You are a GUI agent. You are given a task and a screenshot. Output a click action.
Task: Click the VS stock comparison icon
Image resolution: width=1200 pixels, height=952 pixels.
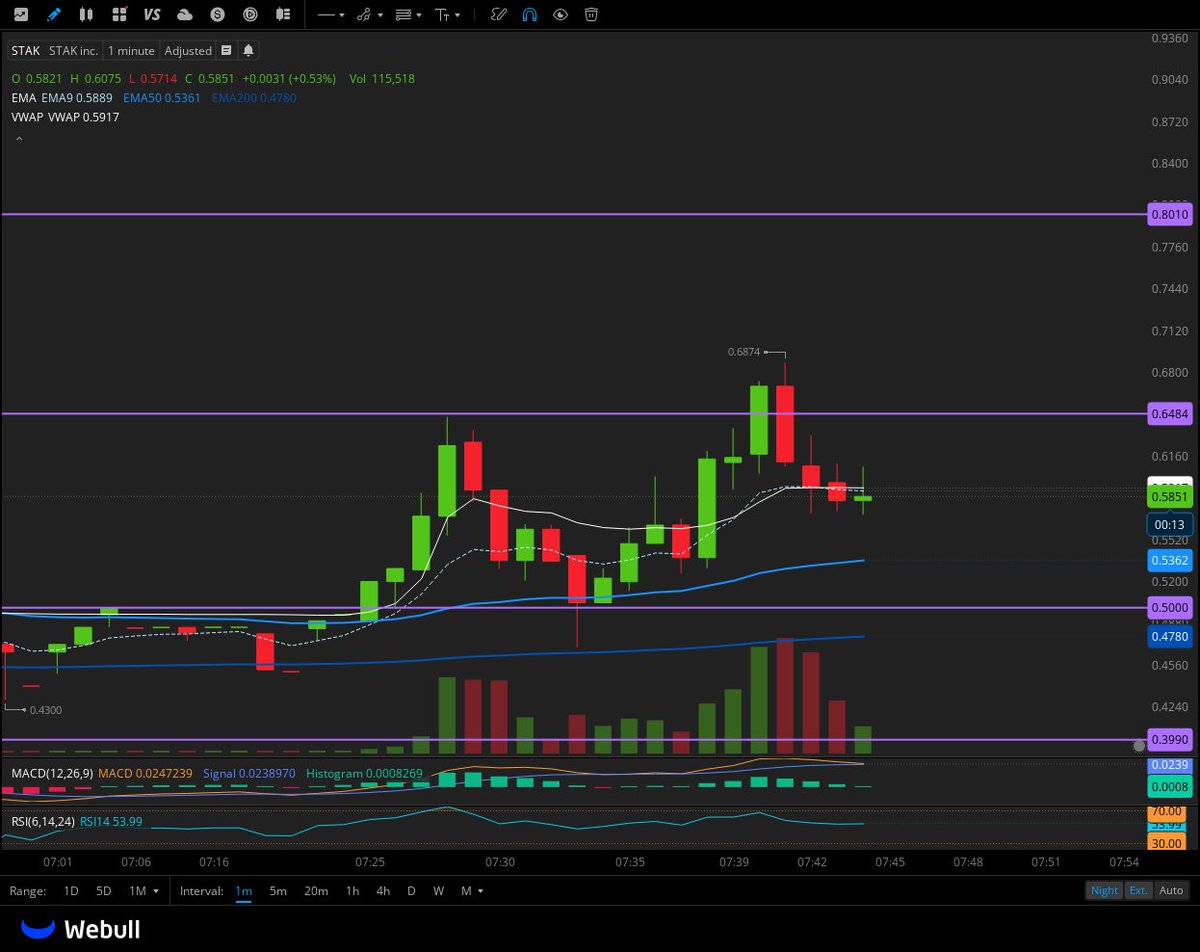click(151, 14)
